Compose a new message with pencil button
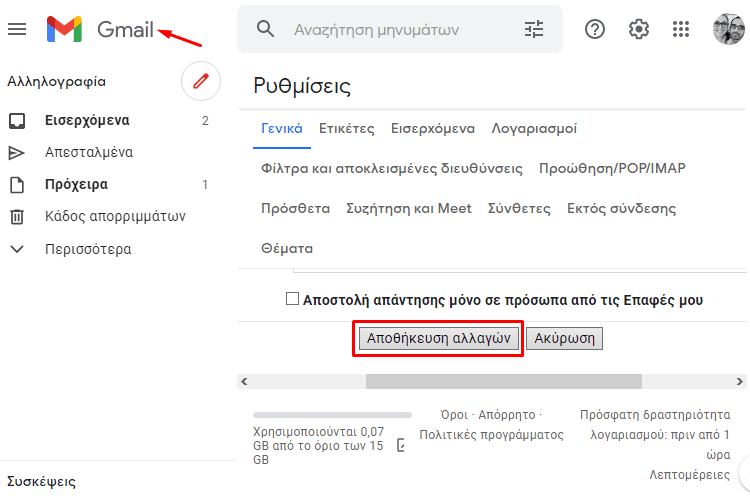The height and width of the screenshot is (500, 750). [201, 81]
